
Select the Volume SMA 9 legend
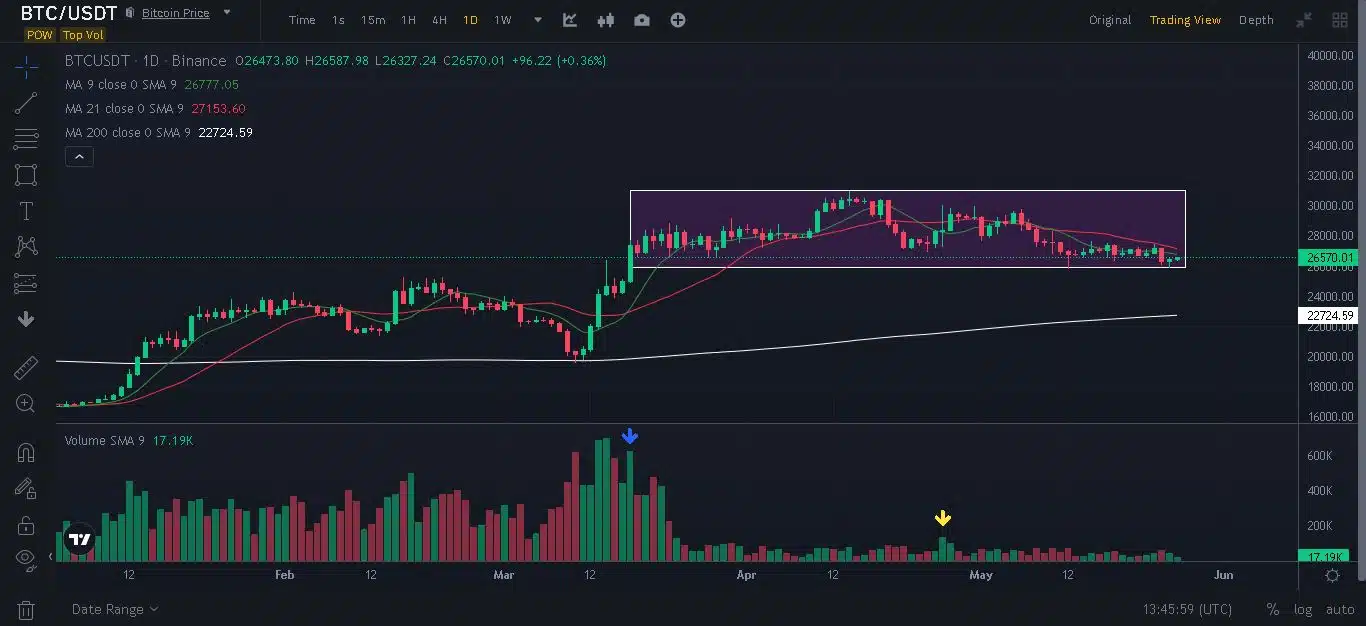pyautogui.click(x=129, y=440)
